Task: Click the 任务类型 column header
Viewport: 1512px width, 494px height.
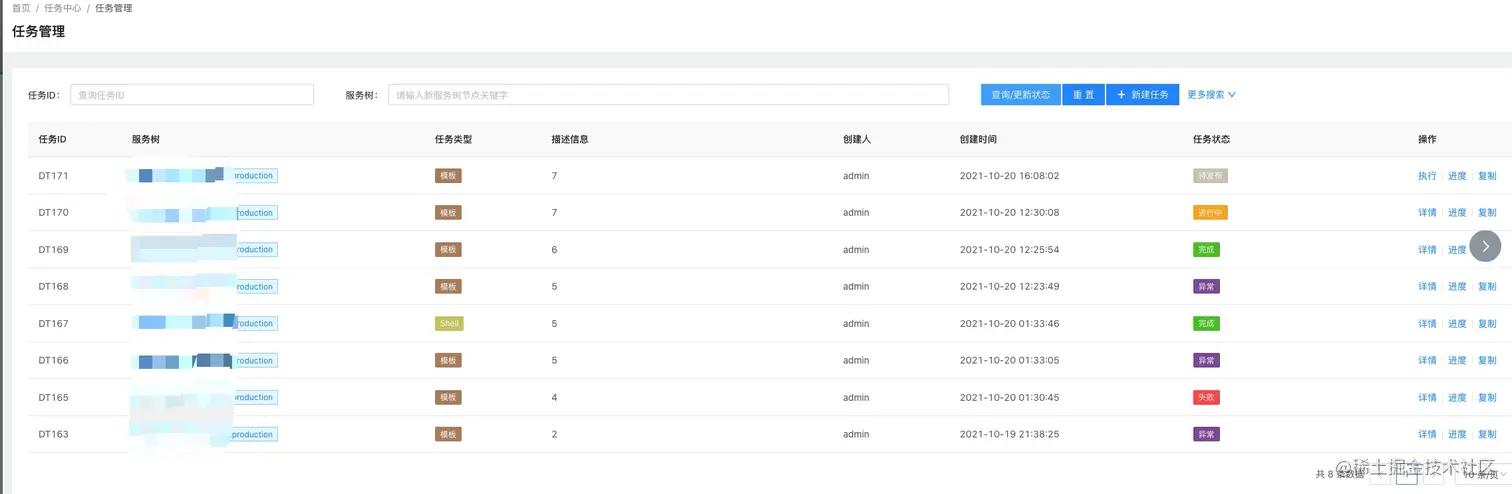Action: pyautogui.click(x=453, y=140)
